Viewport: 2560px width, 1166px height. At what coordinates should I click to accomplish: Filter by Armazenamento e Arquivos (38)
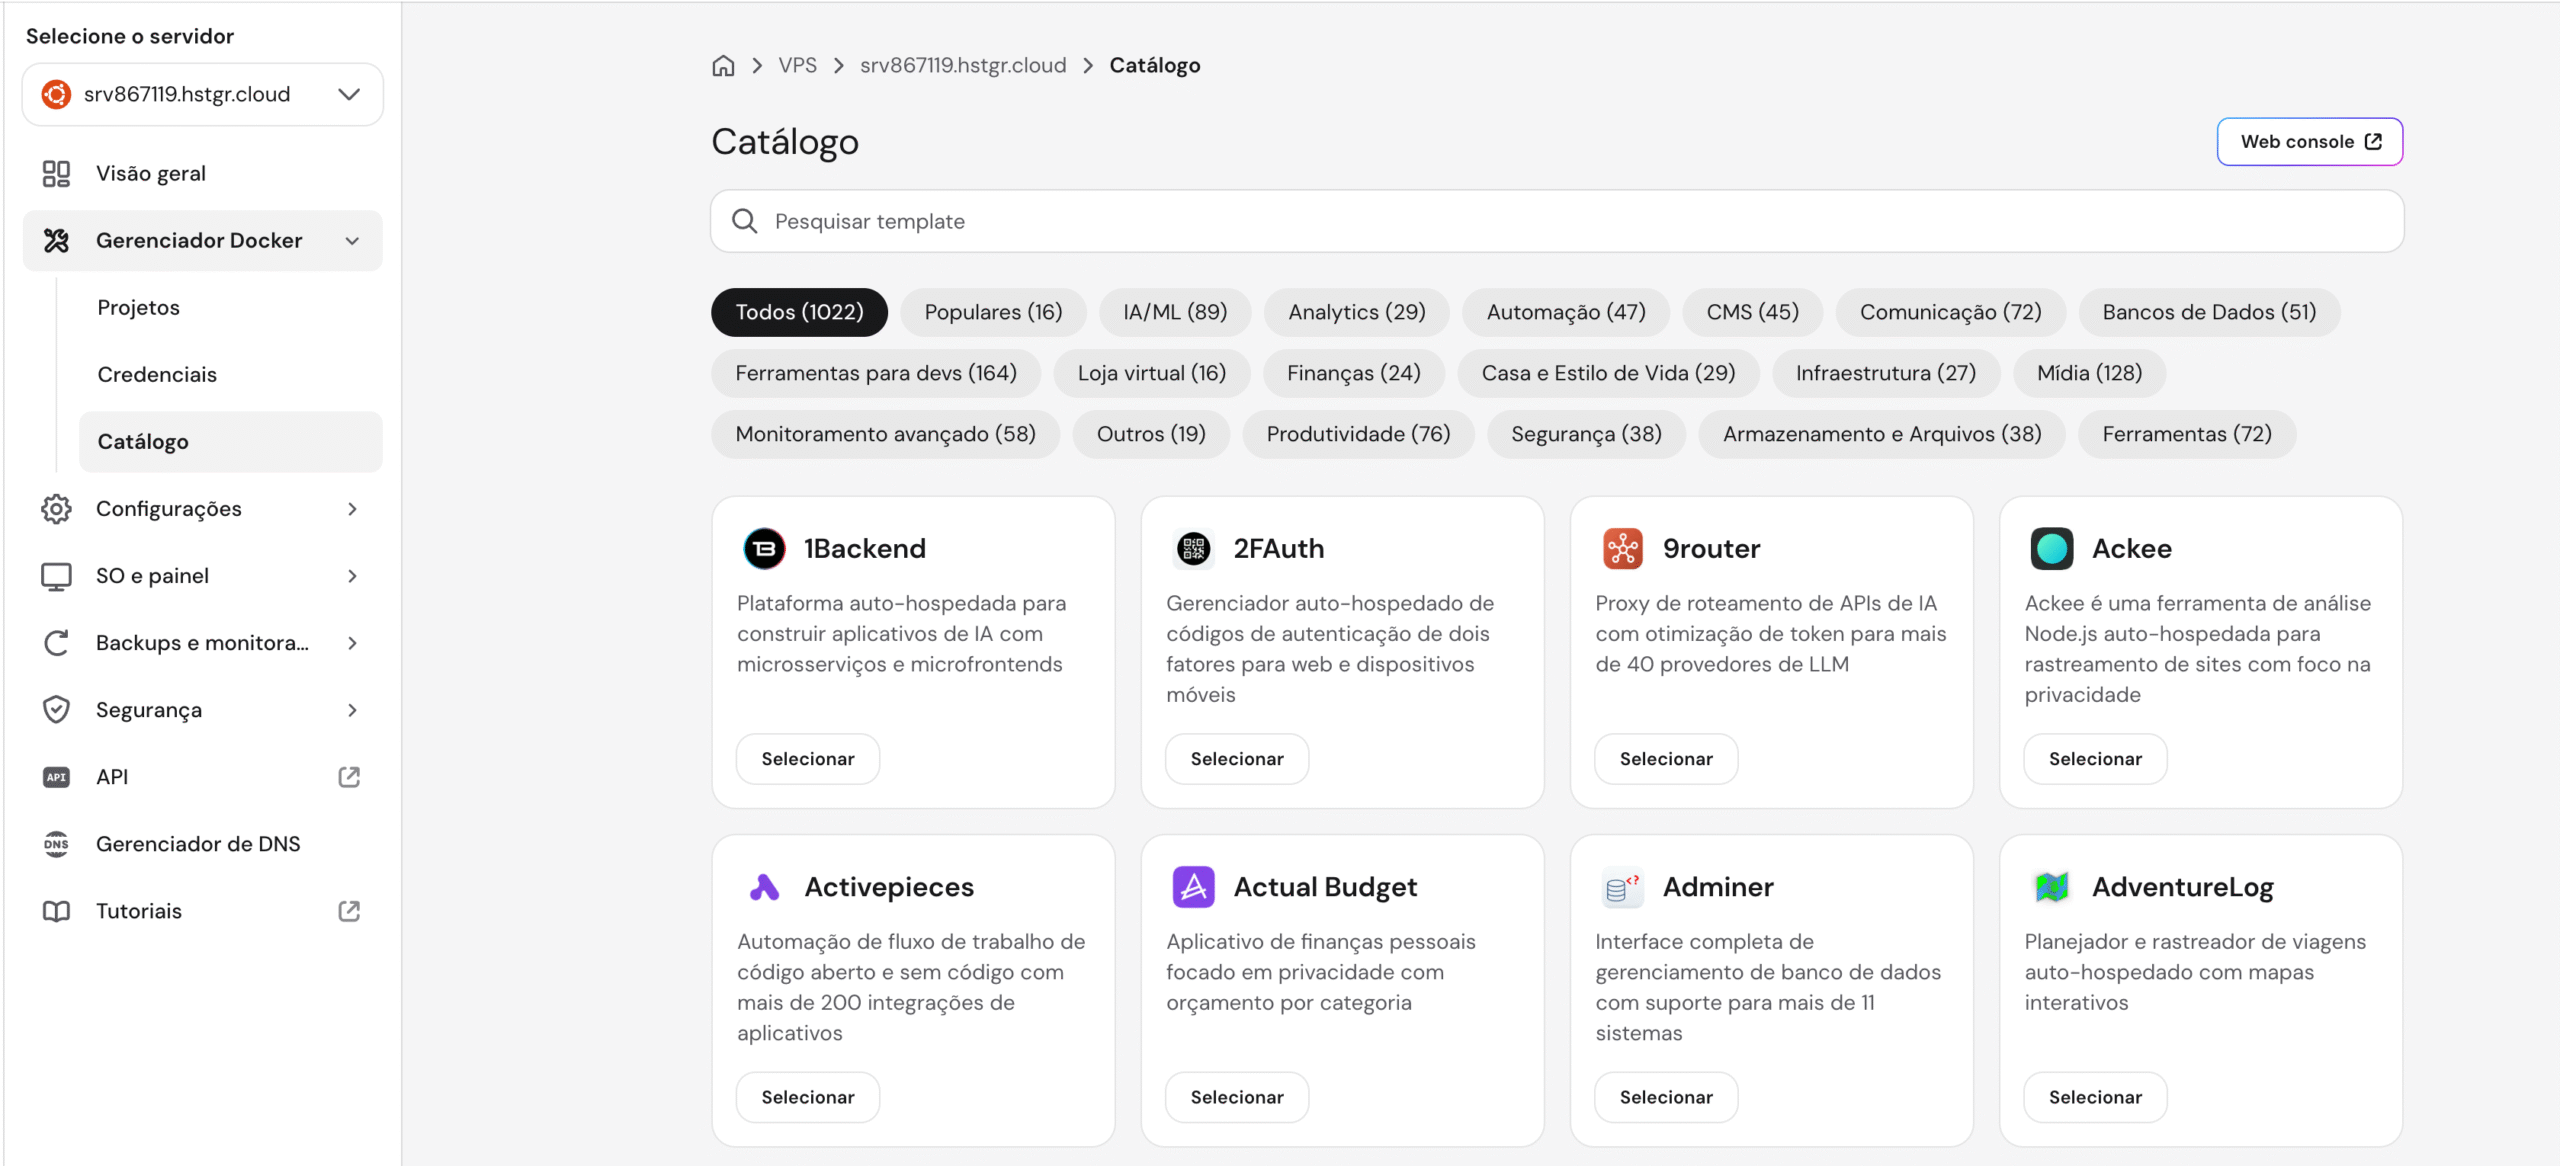[1881, 434]
